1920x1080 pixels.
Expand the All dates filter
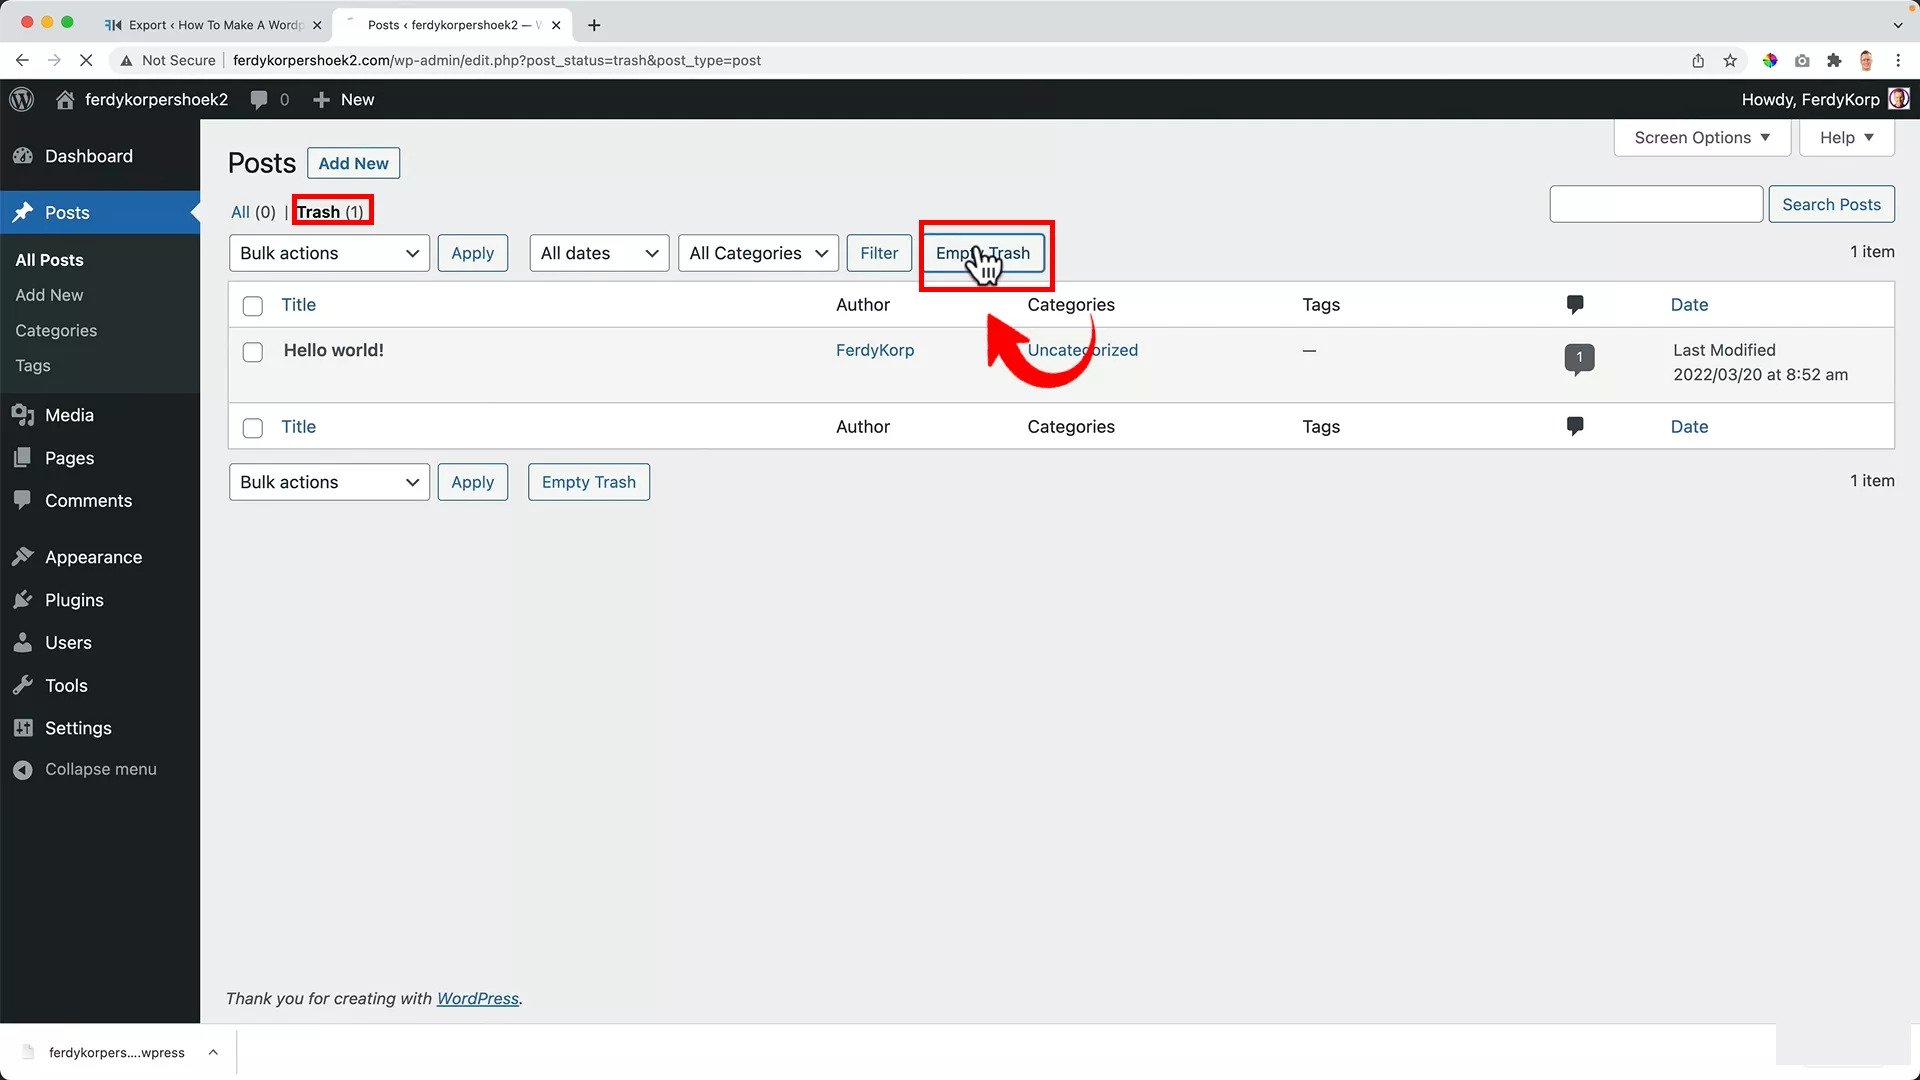598,253
